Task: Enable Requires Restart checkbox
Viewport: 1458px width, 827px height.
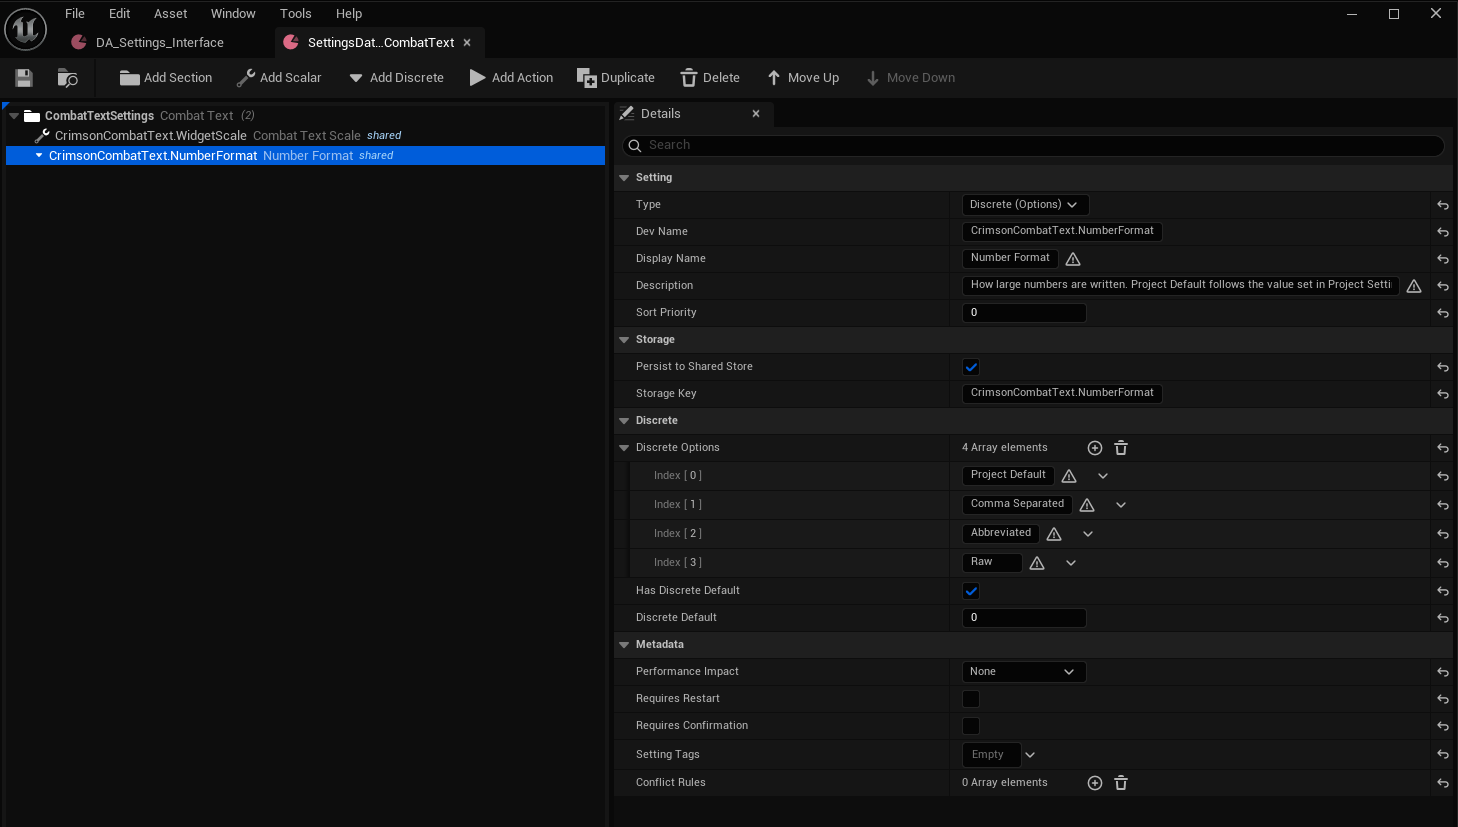Action: (971, 699)
